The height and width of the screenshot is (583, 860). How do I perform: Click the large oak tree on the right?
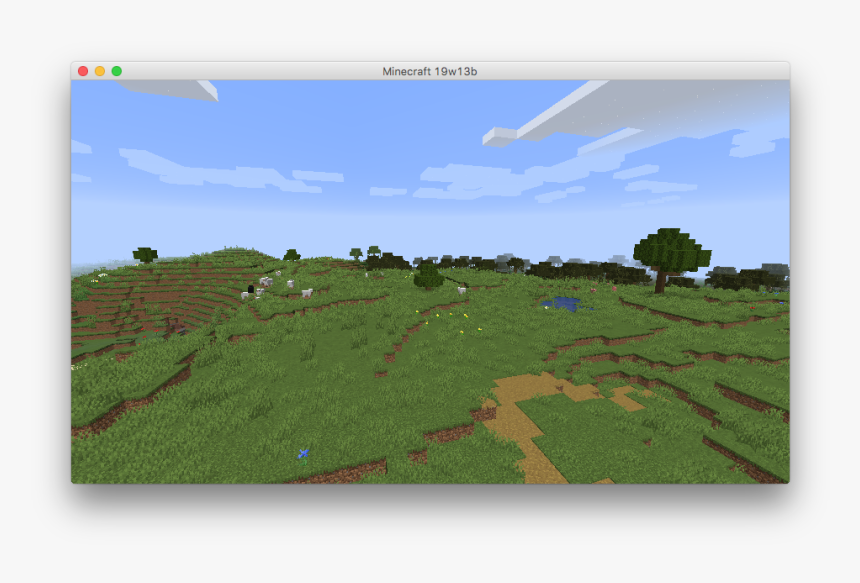tap(671, 259)
